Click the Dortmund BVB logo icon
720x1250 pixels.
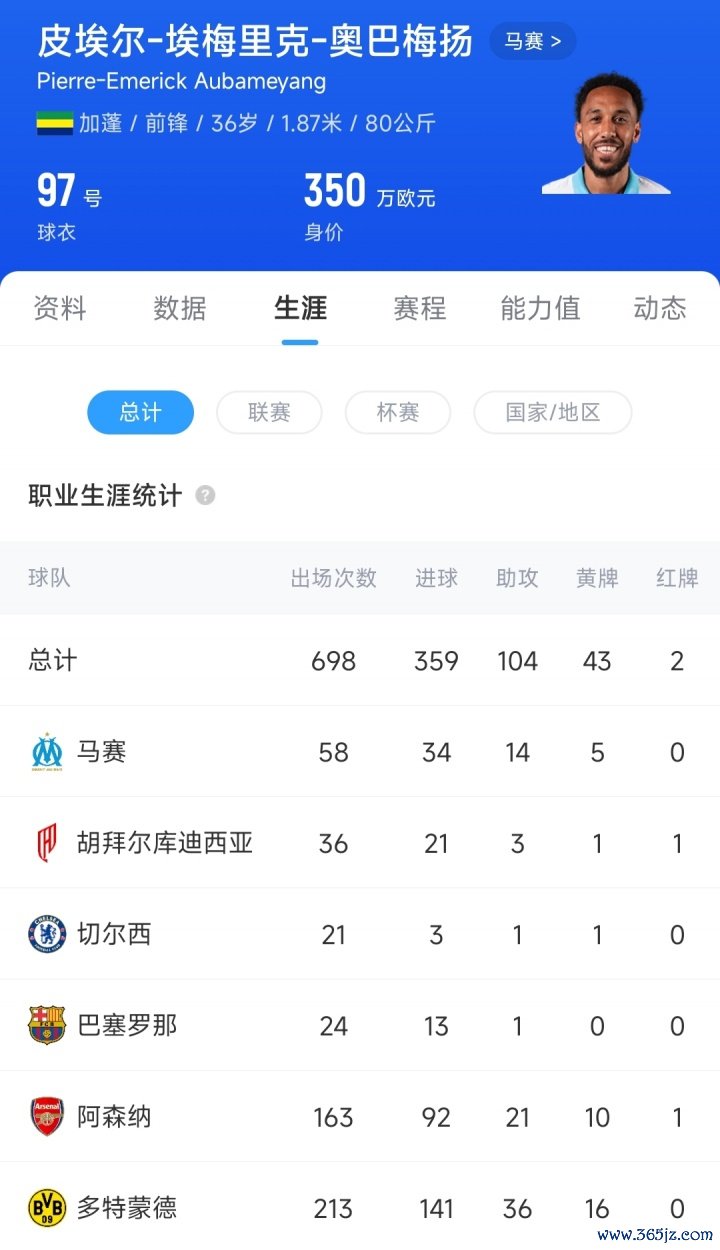46,1208
